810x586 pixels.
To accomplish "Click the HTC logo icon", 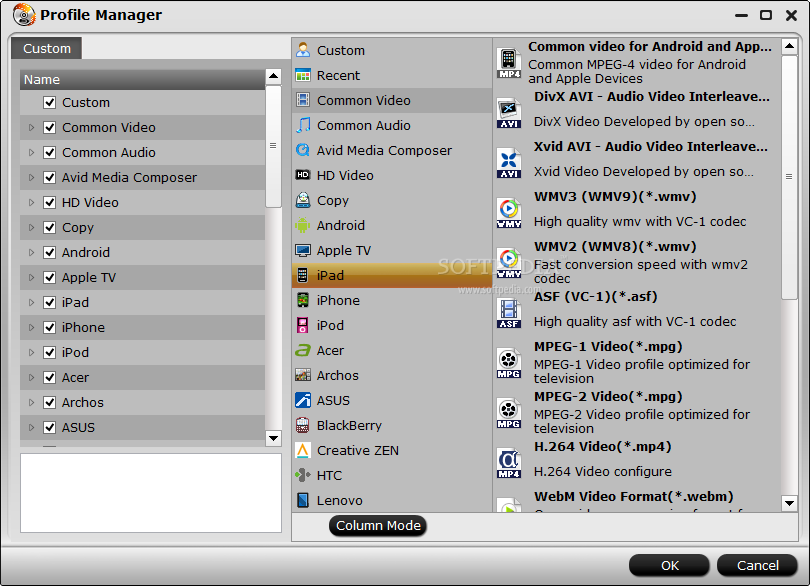I will pyautogui.click(x=303, y=475).
